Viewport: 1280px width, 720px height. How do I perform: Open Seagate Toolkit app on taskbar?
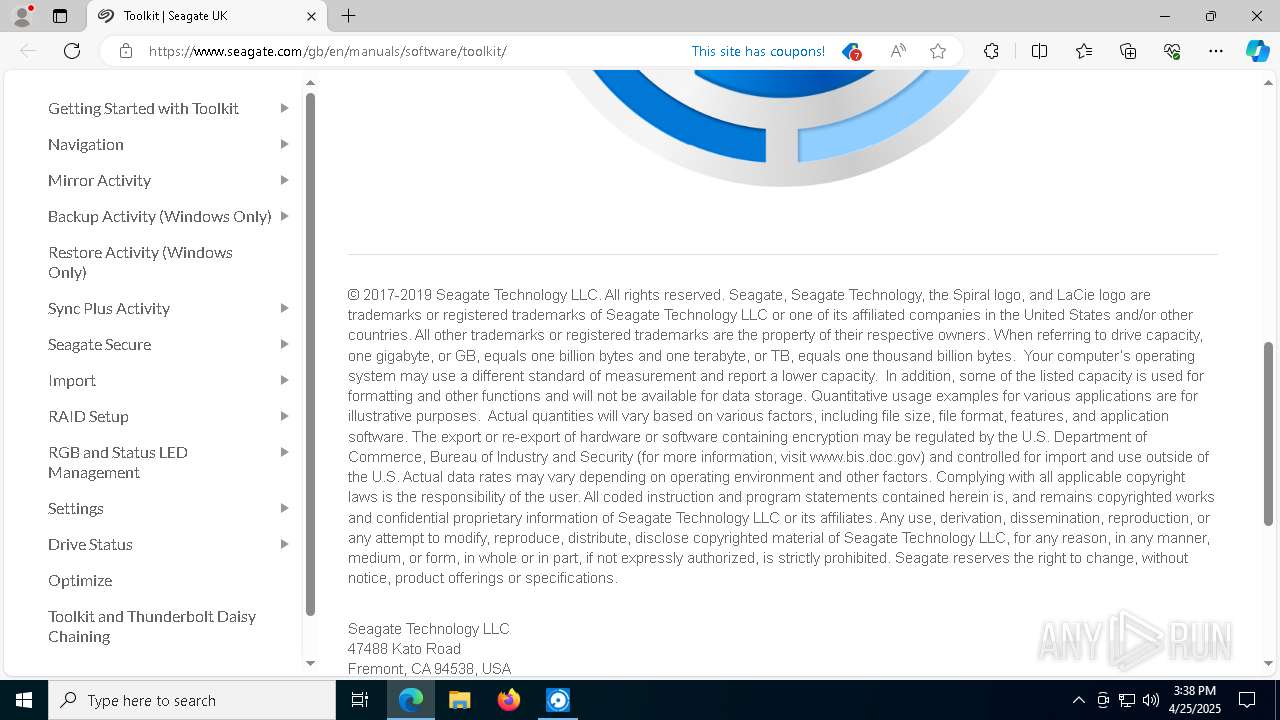click(558, 700)
